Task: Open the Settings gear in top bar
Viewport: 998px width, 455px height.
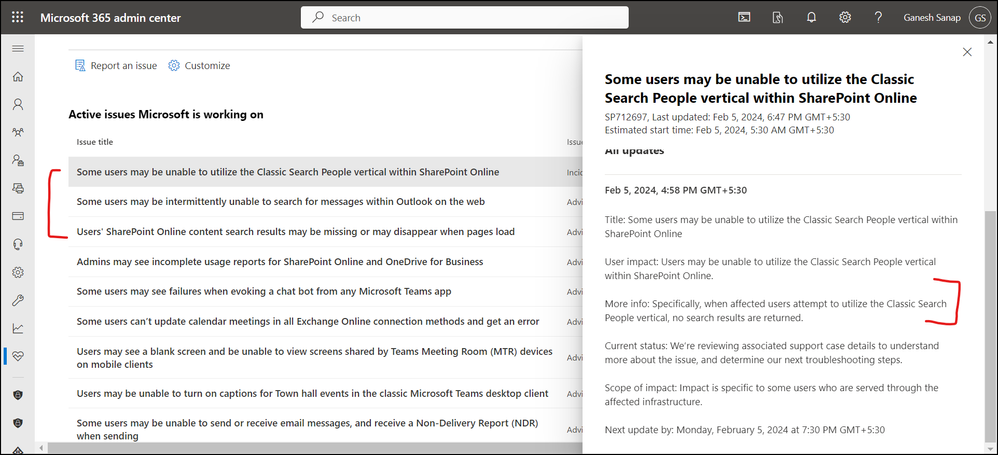Action: coord(845,17)
